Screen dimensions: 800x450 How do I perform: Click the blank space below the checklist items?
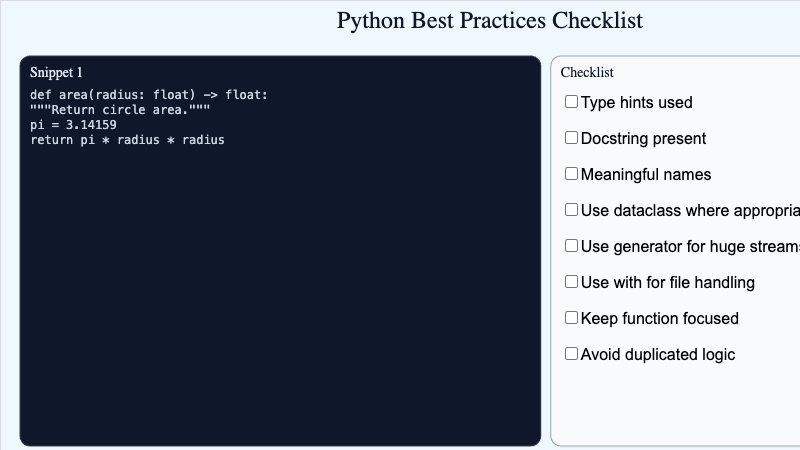click(675, 405)
